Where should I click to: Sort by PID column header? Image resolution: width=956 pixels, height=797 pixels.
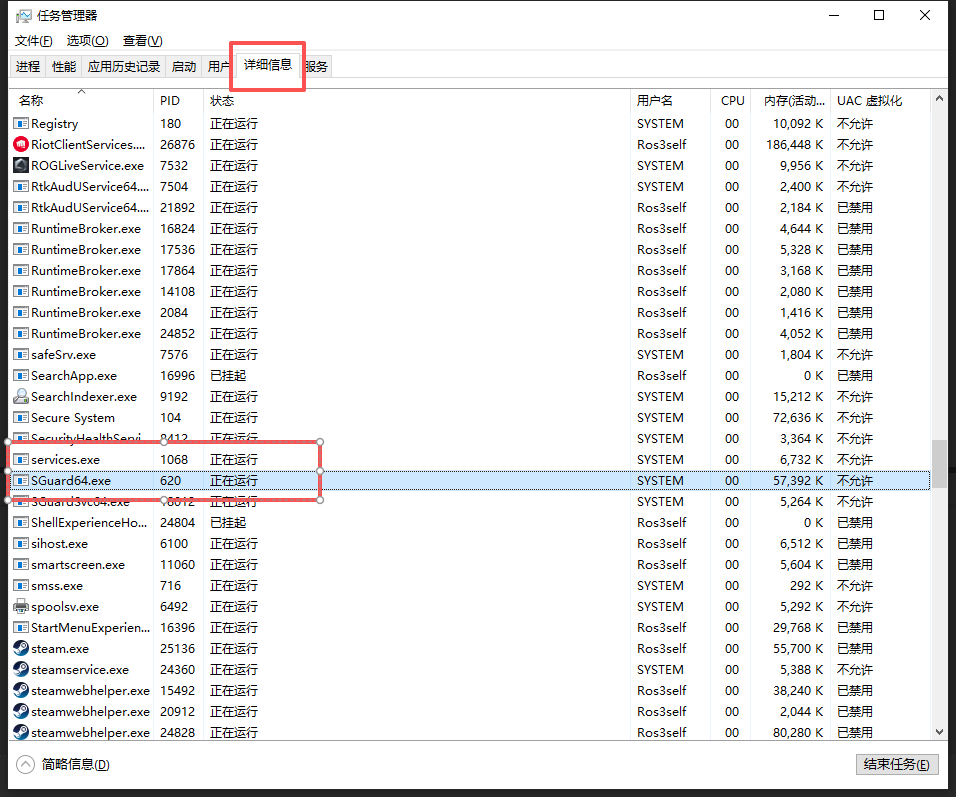click(x=170, y=101)
